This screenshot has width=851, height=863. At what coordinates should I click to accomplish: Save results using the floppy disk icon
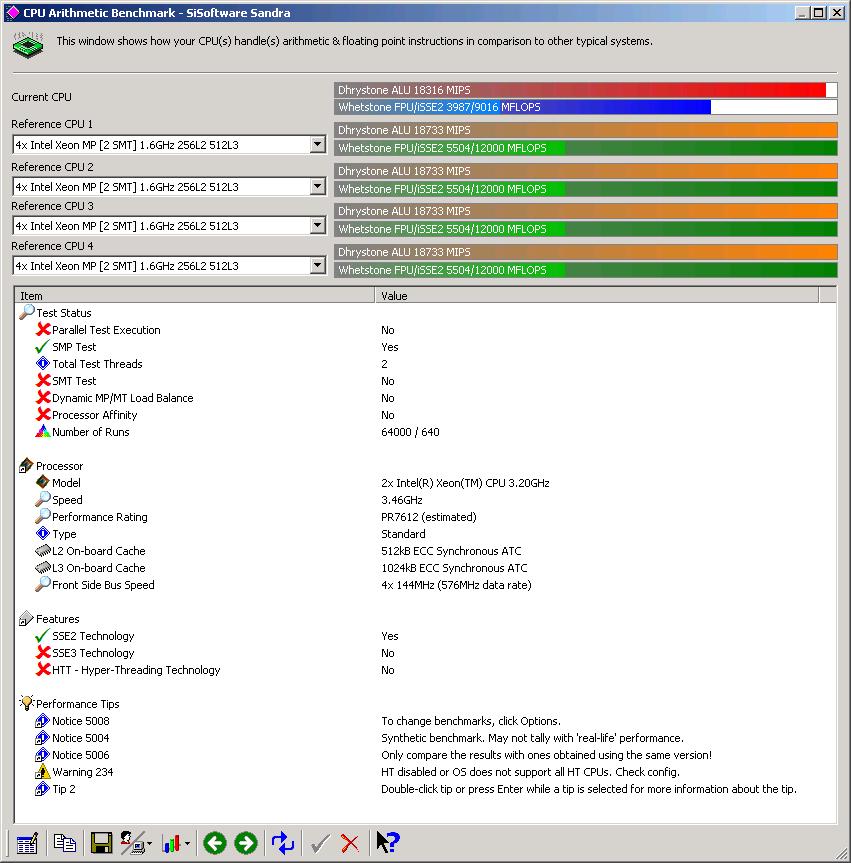[x=101, y=843]
